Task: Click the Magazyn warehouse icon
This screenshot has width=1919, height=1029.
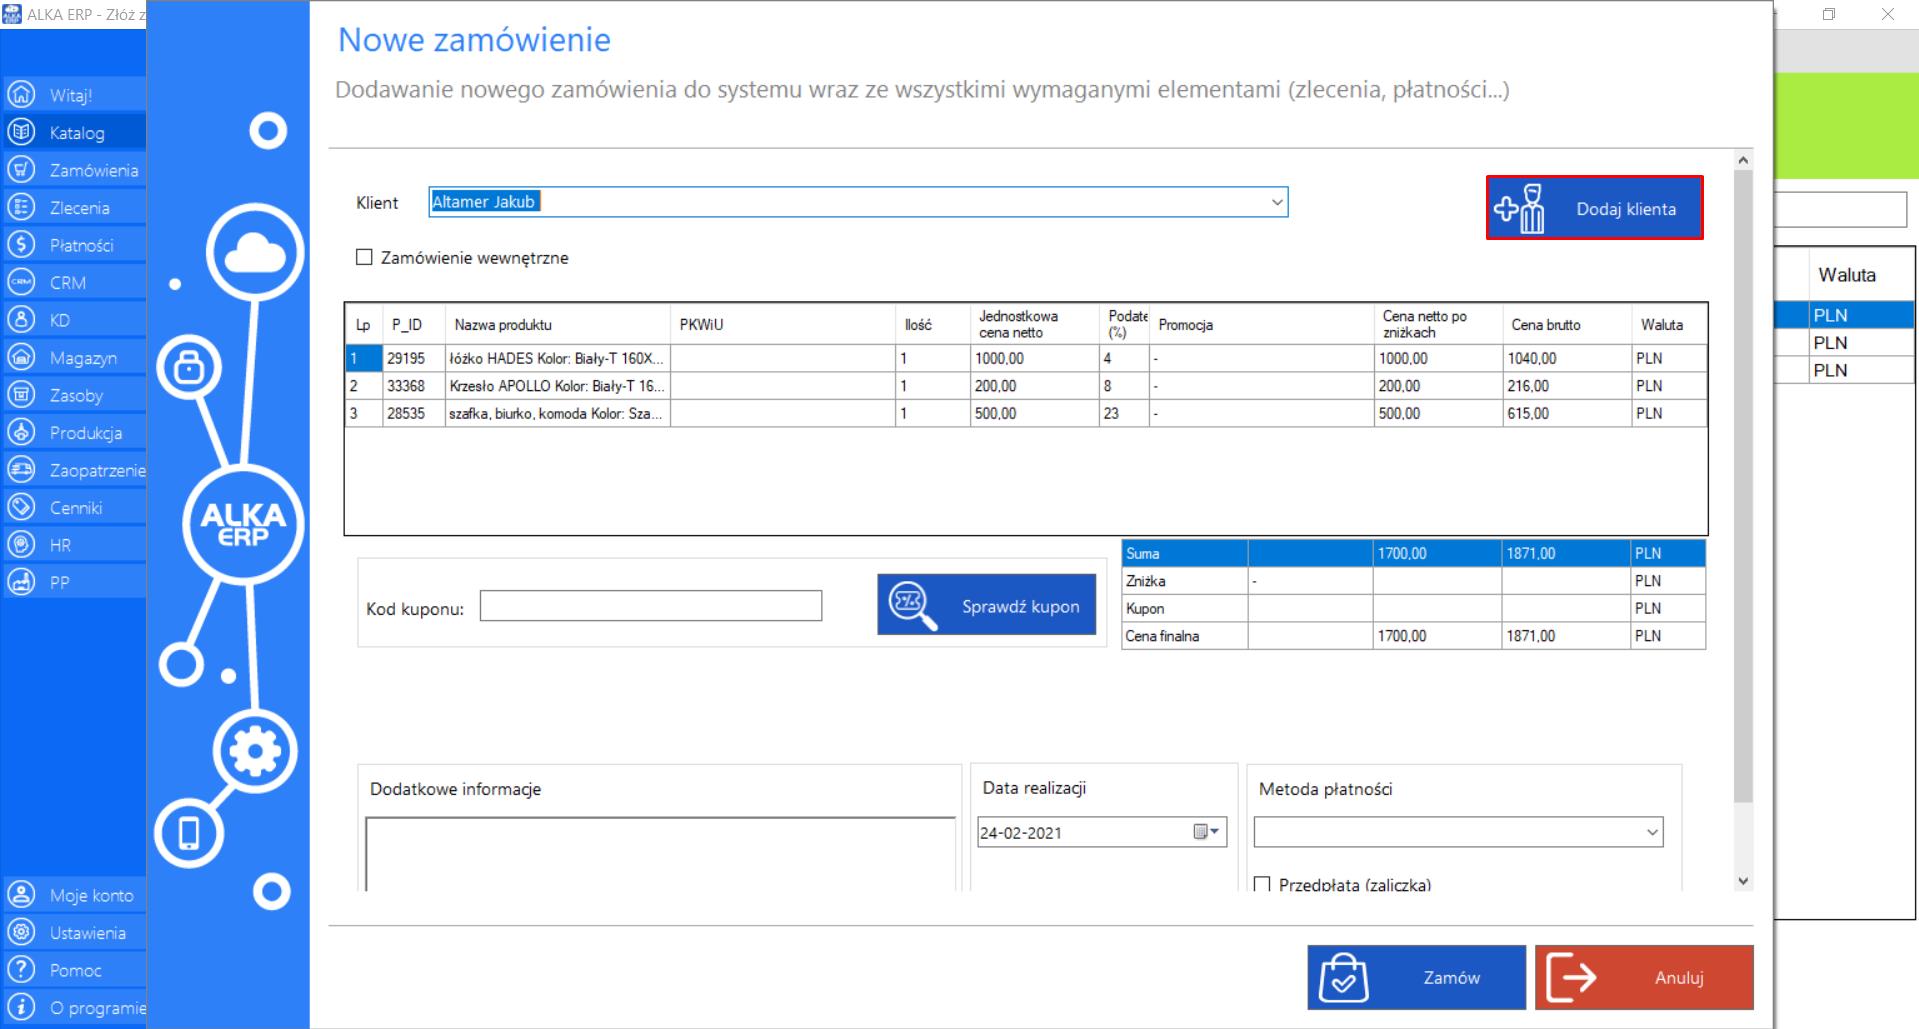Action: click(x=21, y=357)
